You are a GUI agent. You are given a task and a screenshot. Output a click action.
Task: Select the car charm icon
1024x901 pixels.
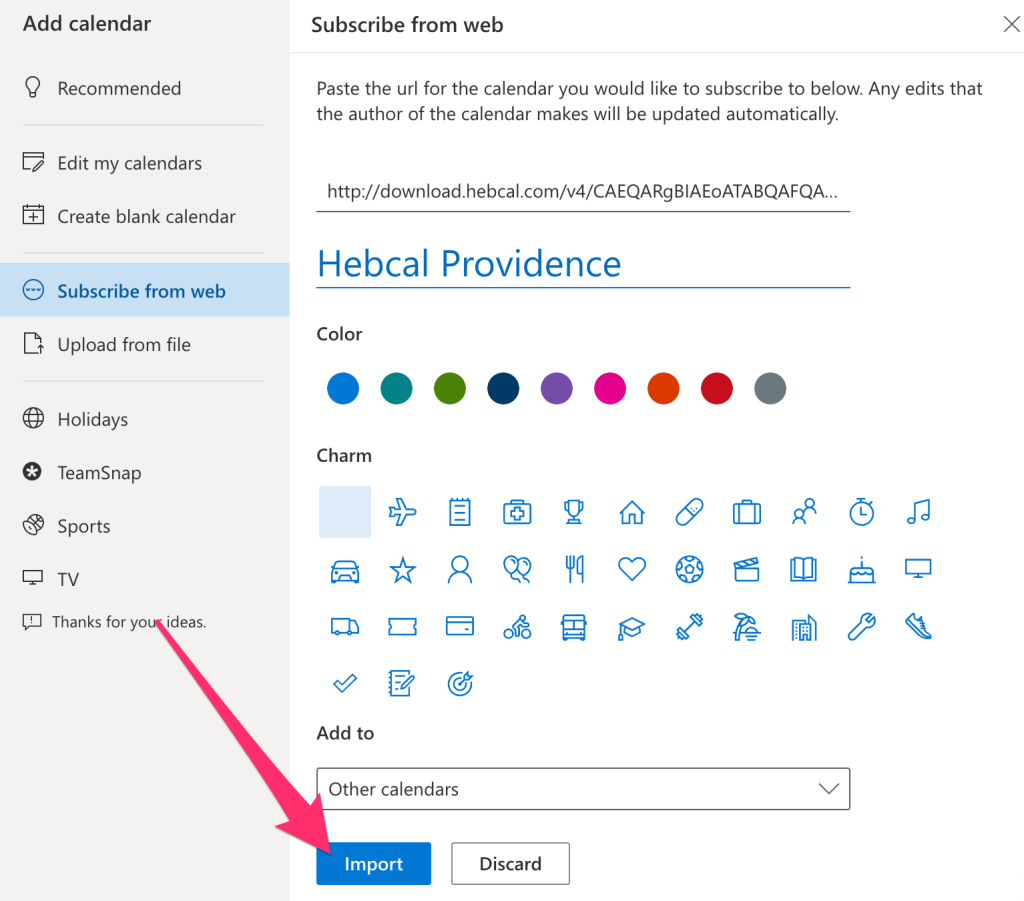click(345, 570)
